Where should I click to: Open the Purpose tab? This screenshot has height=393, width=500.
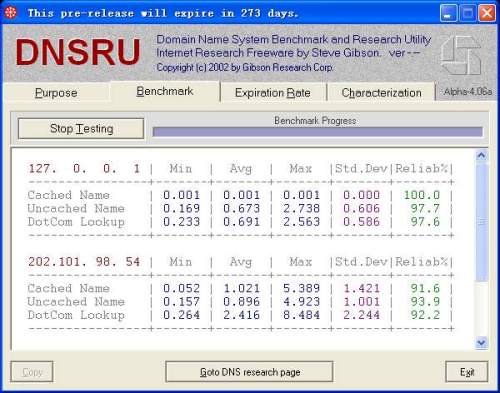[x=56, y=92]
